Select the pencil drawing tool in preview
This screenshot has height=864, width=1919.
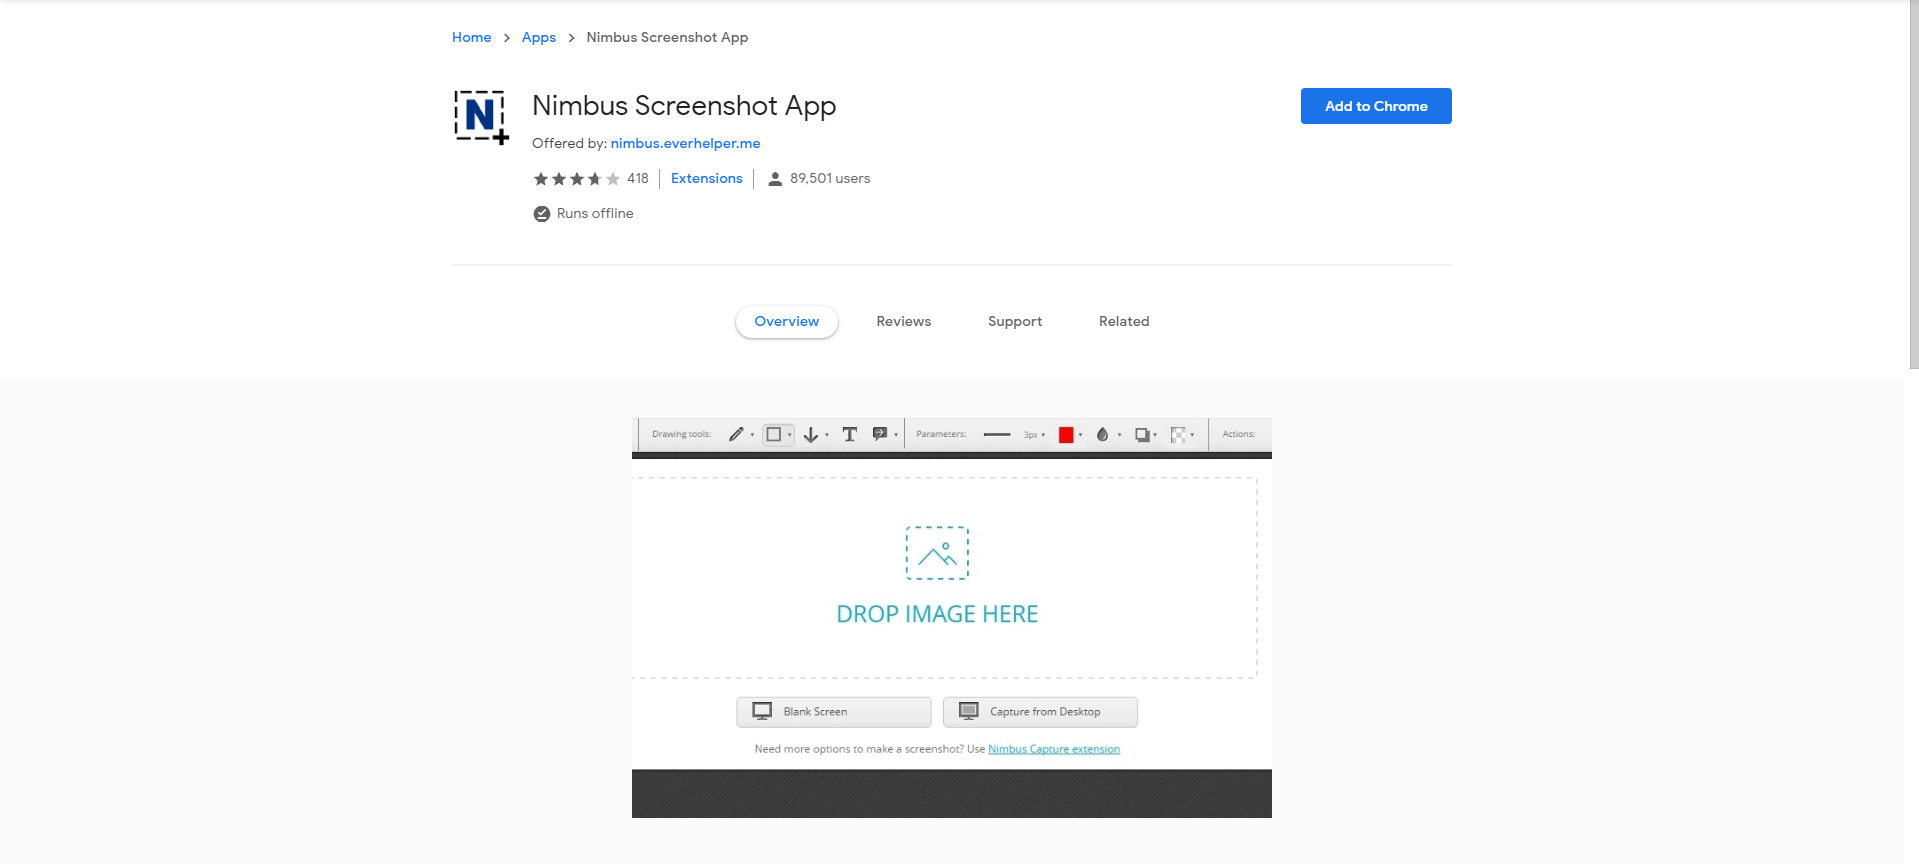tap(736, 434)
